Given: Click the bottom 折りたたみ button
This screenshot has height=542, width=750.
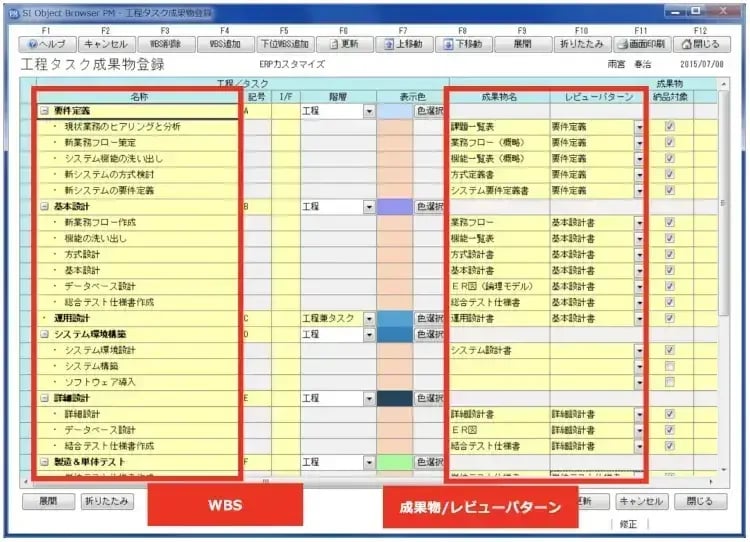Looking at the screenshot, I should 107,501.
